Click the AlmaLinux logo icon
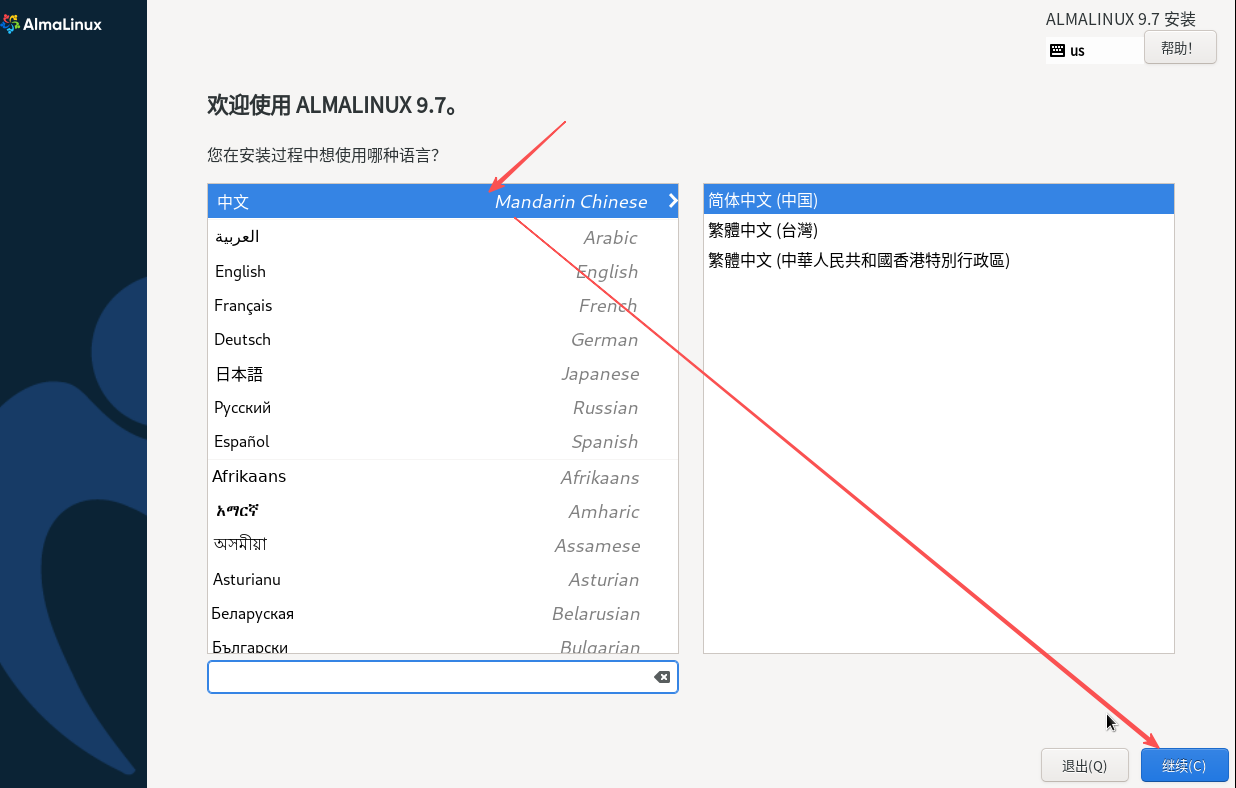 coord(10,24)
